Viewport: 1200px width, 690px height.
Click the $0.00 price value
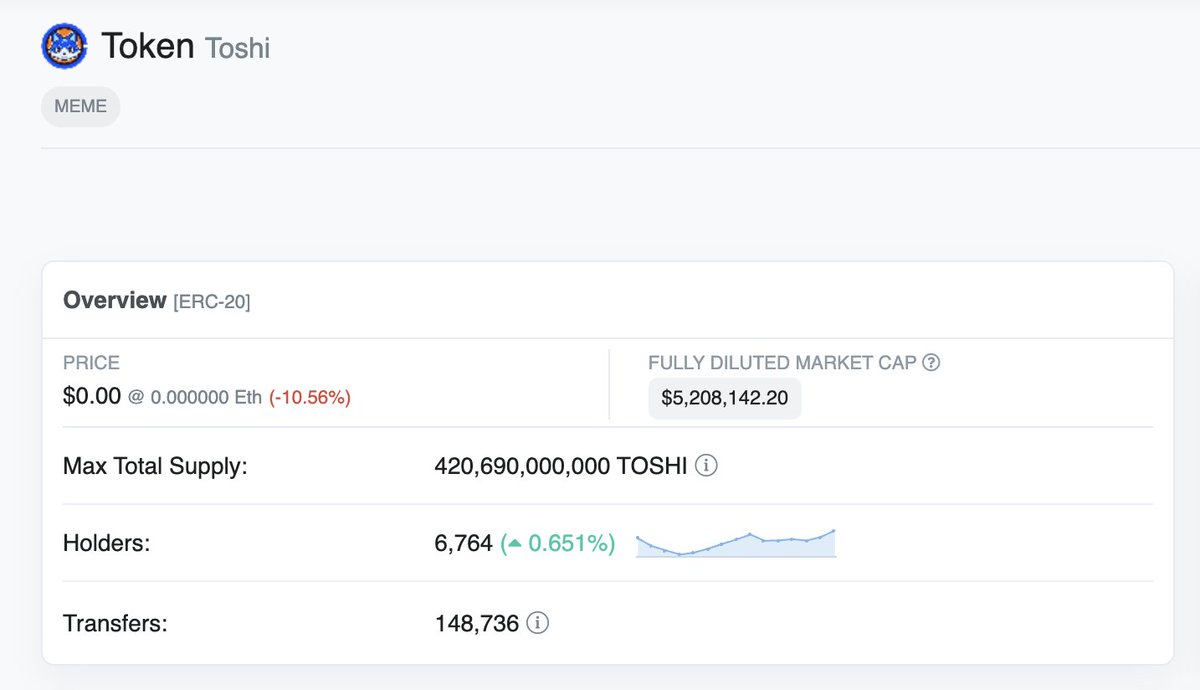92,397
